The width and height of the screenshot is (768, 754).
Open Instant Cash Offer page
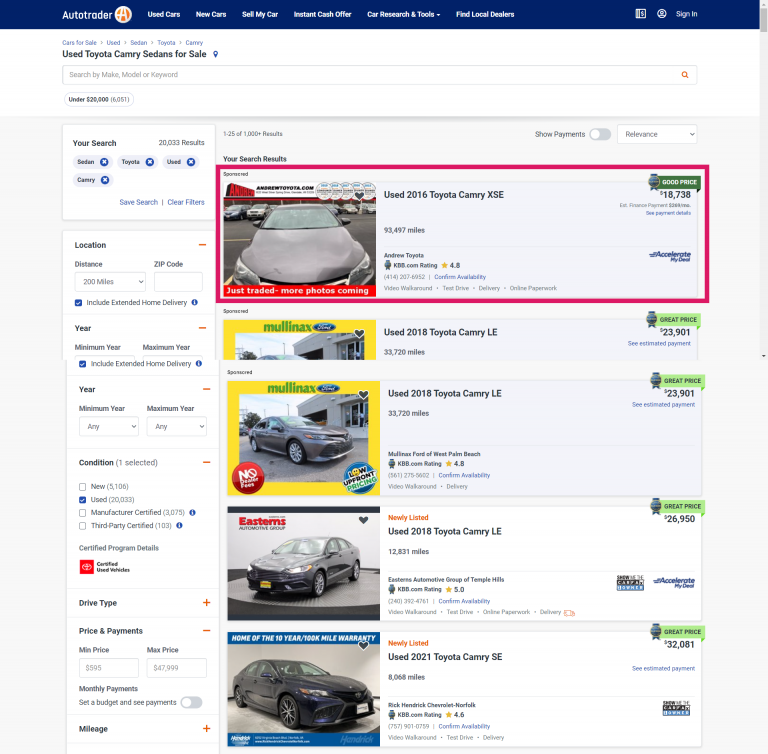click(x=322, y=14)
